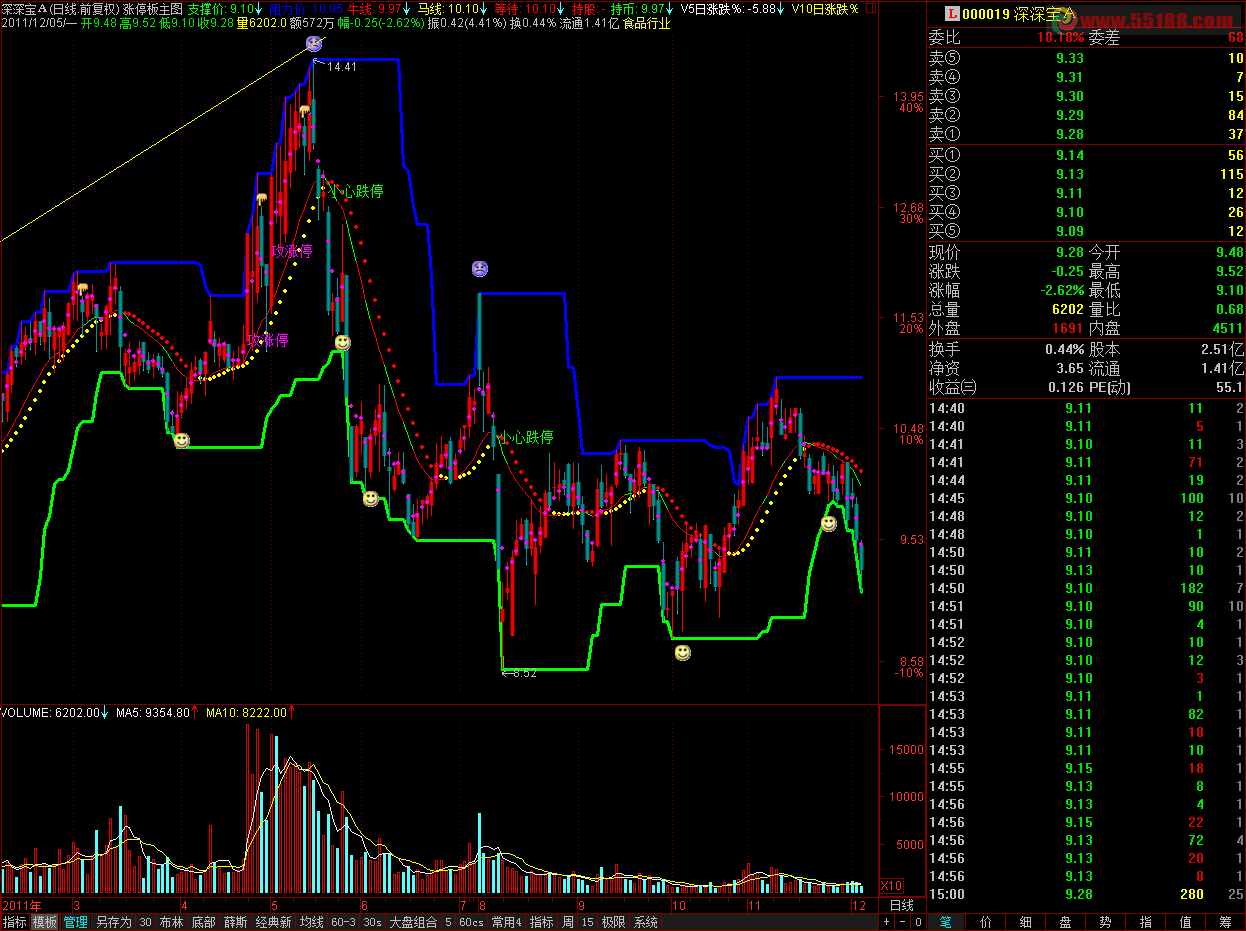This screenshot has width=1246, height=931.
Task: Click the 买⑤ bid row at 9.09
Action: 1086,231
